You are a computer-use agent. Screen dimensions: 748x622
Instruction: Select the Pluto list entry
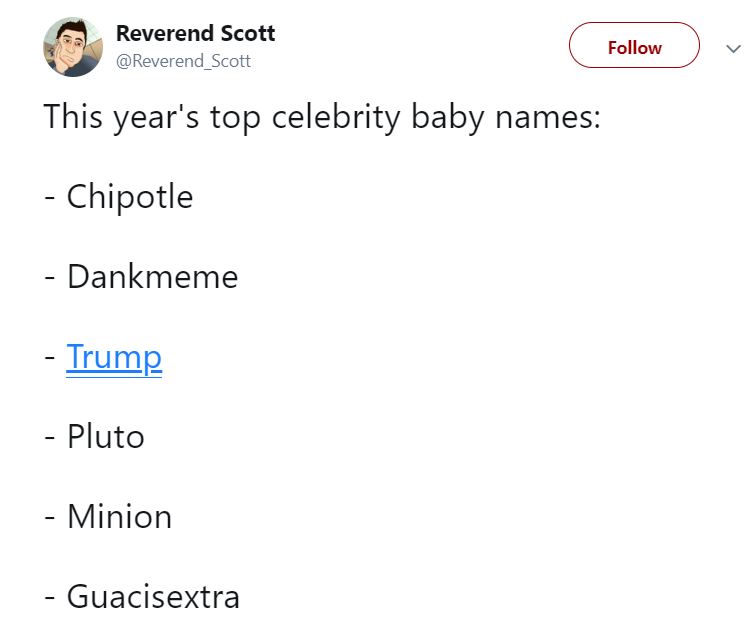click(x=105, y=437)
